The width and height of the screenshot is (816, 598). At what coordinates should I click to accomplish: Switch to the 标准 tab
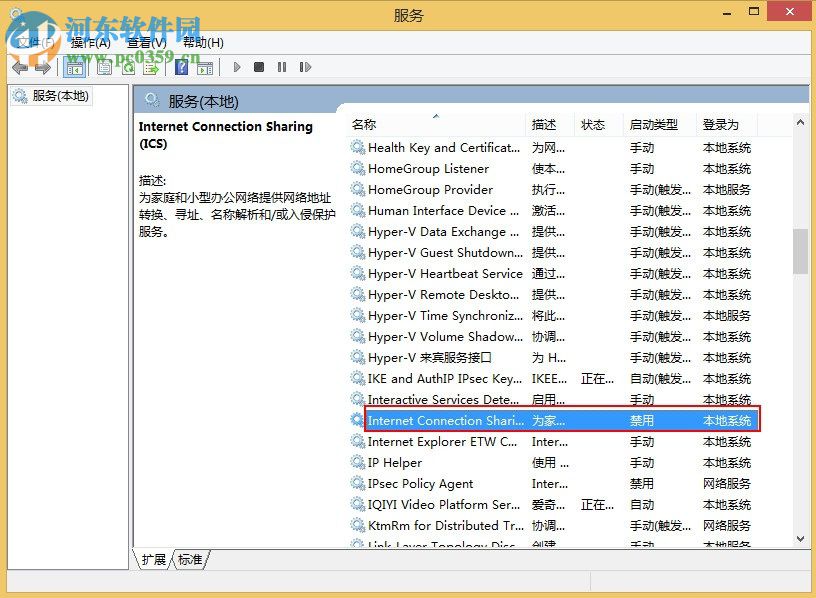pos(188,560)
